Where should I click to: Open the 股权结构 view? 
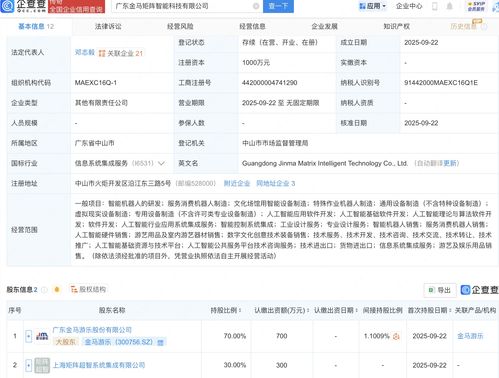pyautogui.click(x=88, y=289)
